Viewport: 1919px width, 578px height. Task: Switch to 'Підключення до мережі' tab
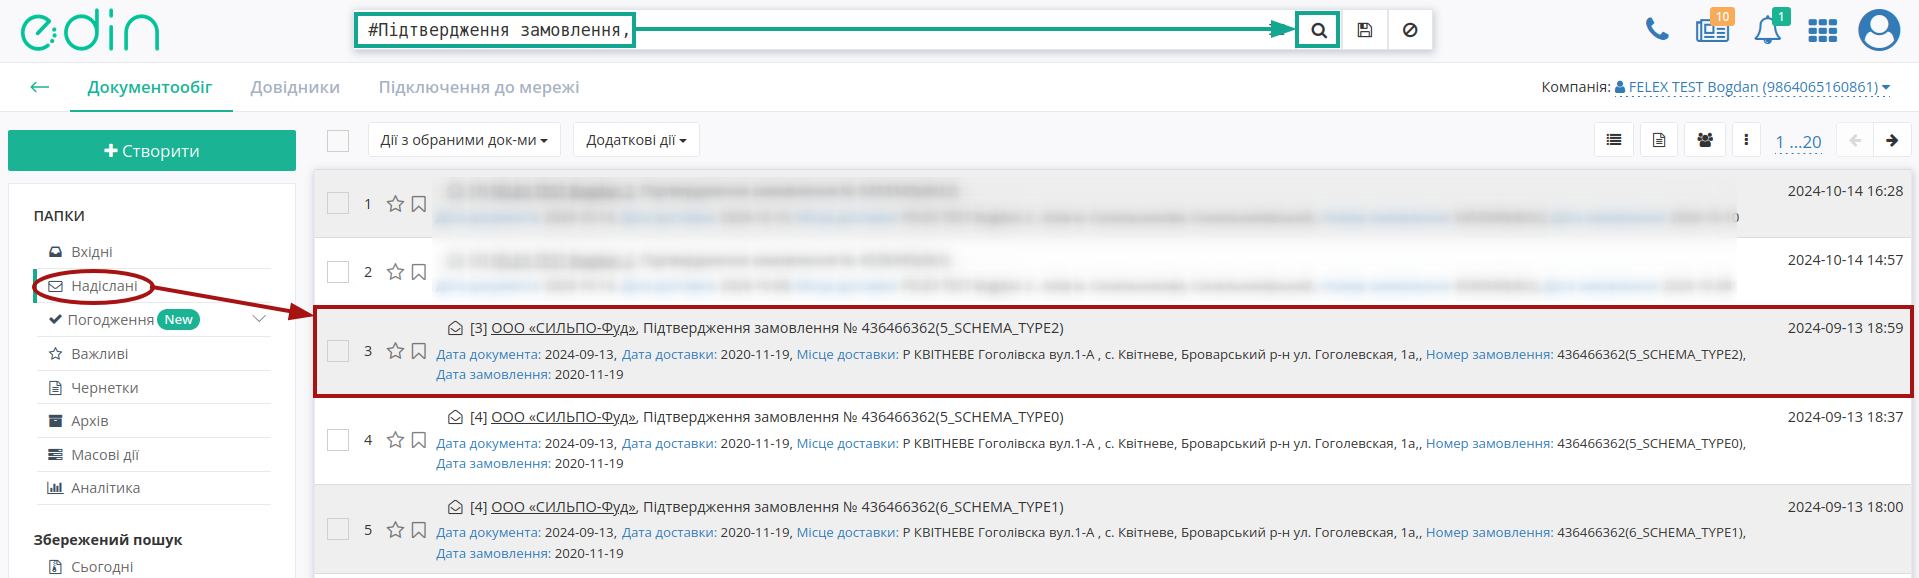click(x=479, y=87)
